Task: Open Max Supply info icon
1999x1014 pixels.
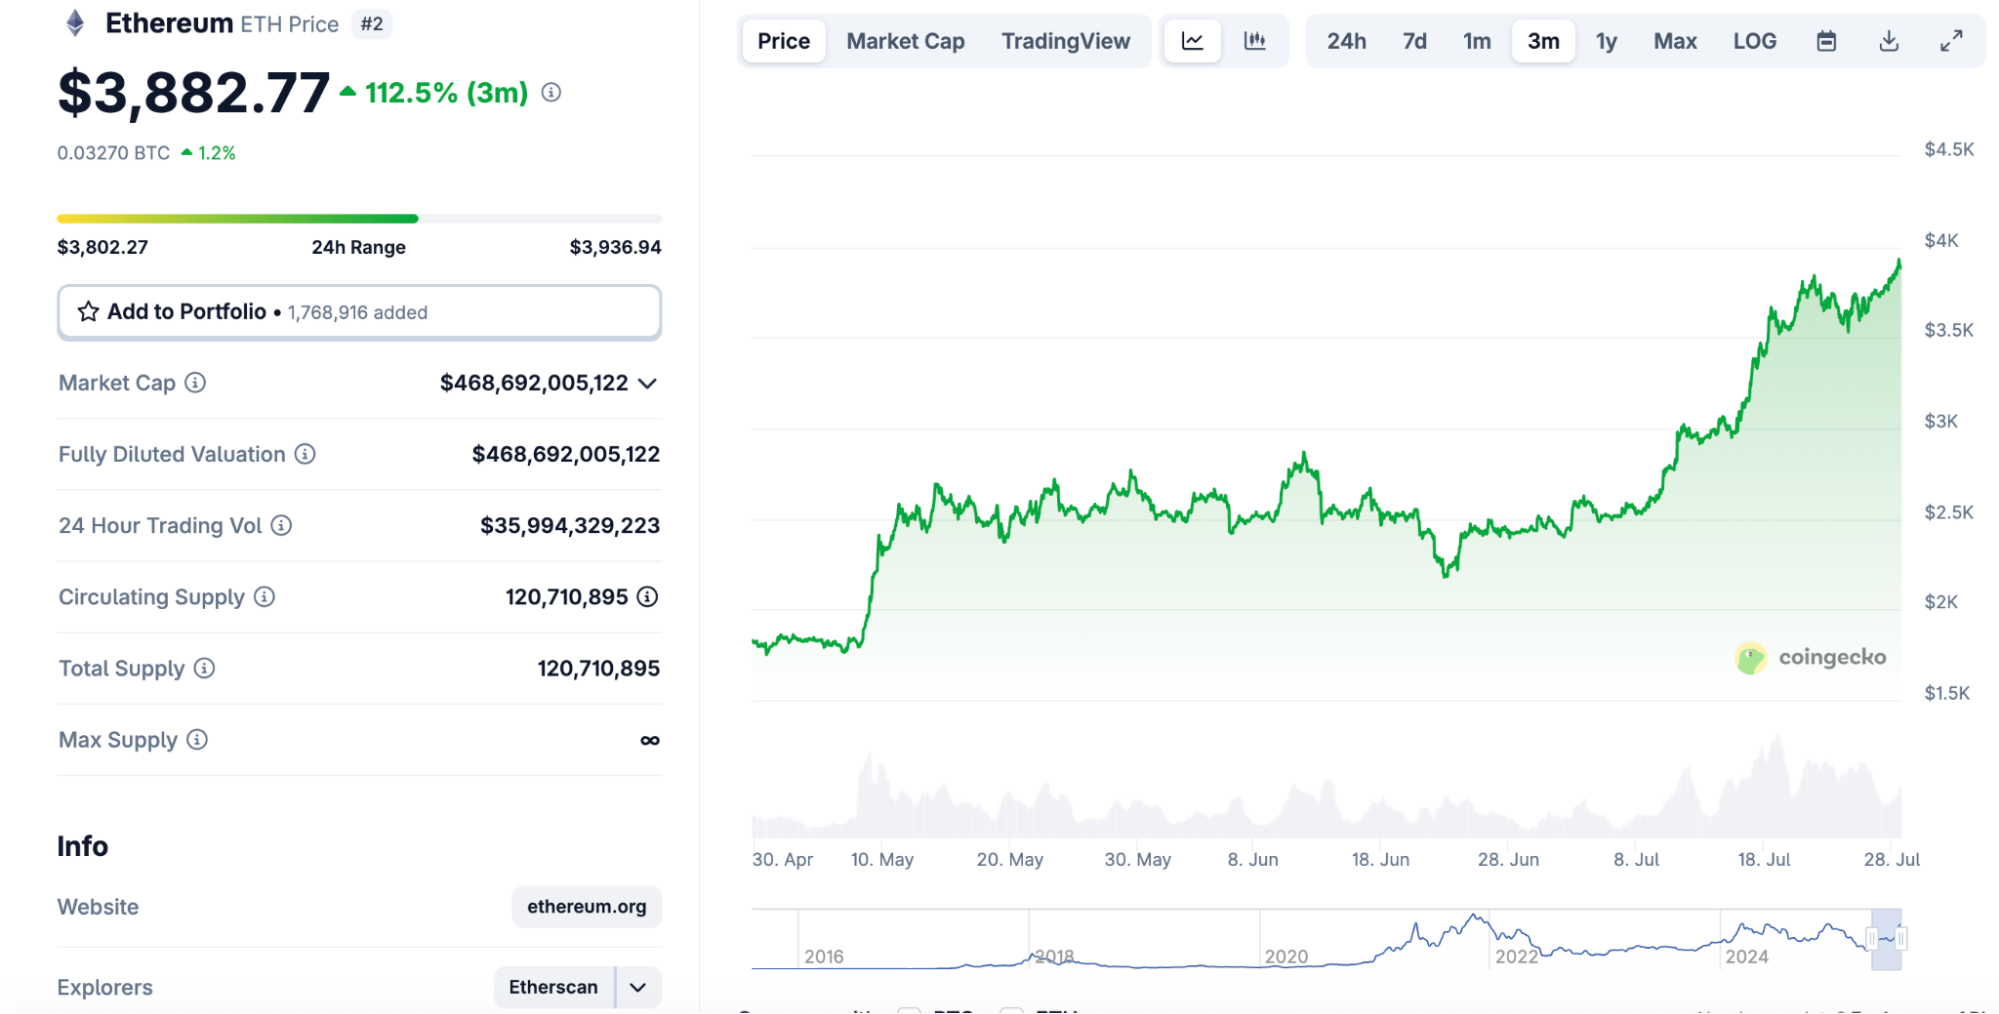Action: click(197, 740)
